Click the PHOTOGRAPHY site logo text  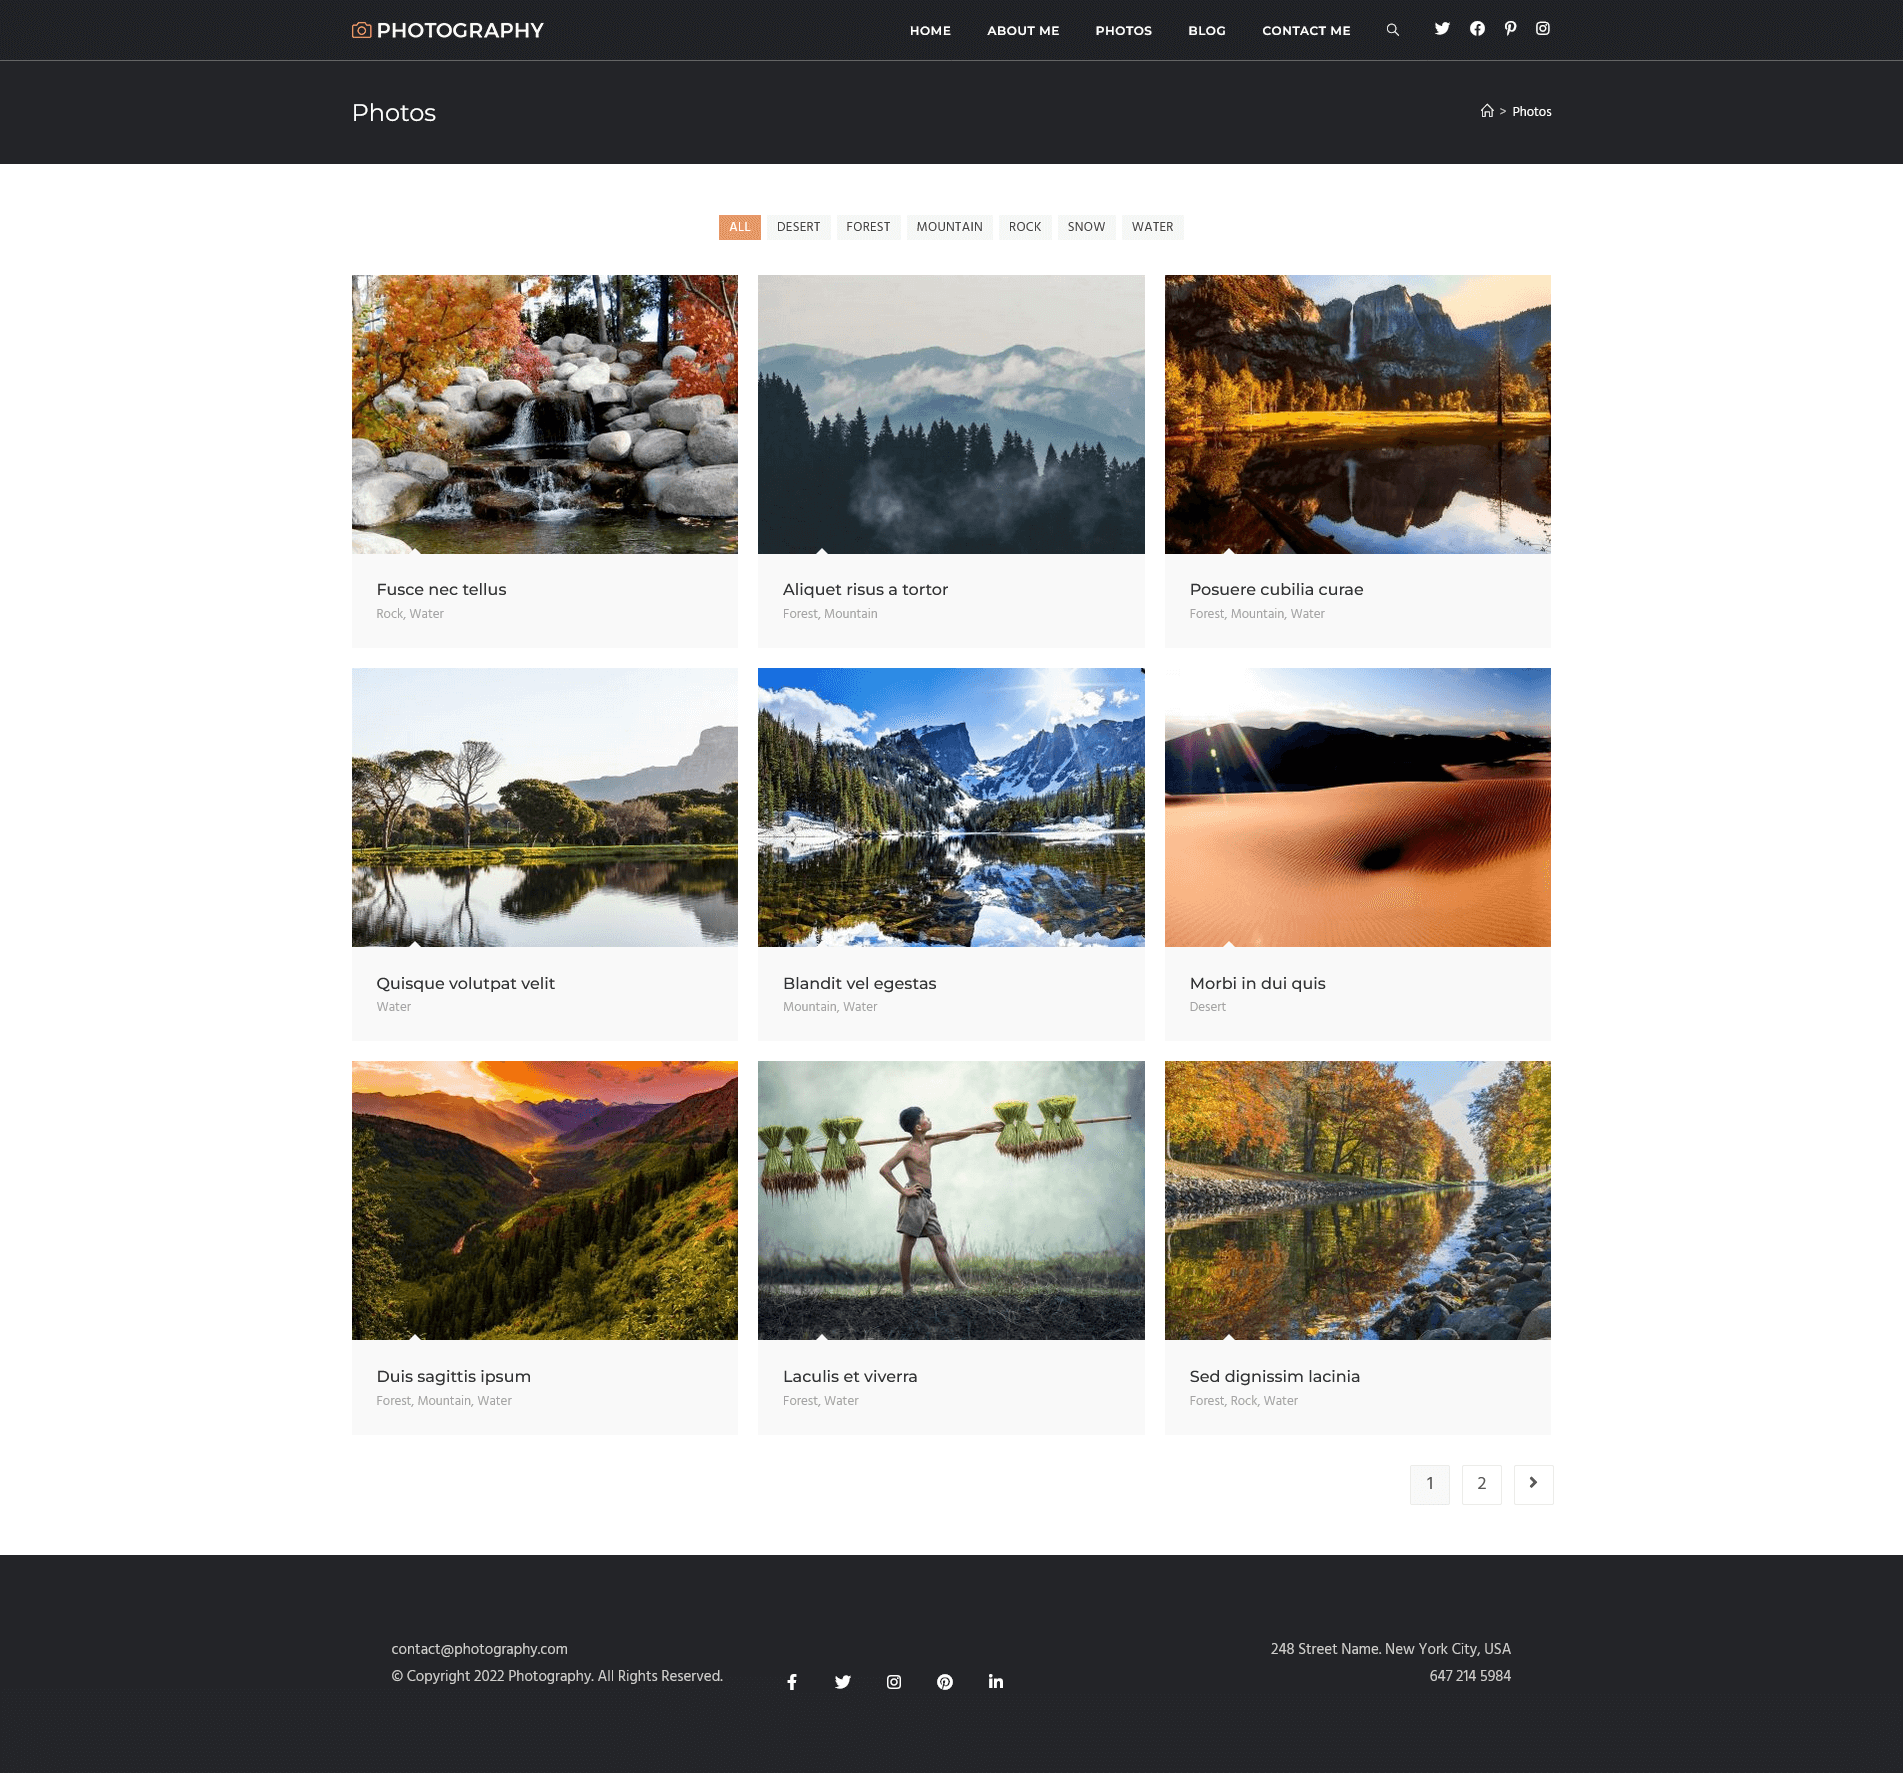[460, 31]
